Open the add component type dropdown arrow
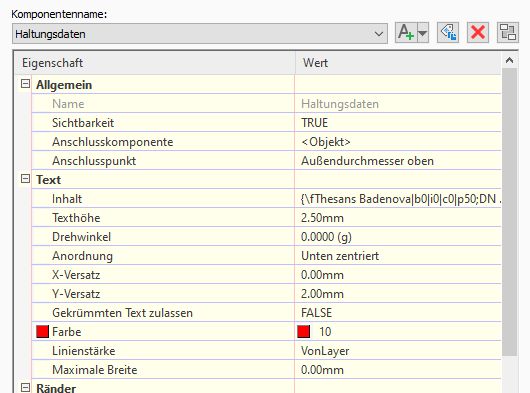This screenshot has width=530, height=393. click(423, 33)
